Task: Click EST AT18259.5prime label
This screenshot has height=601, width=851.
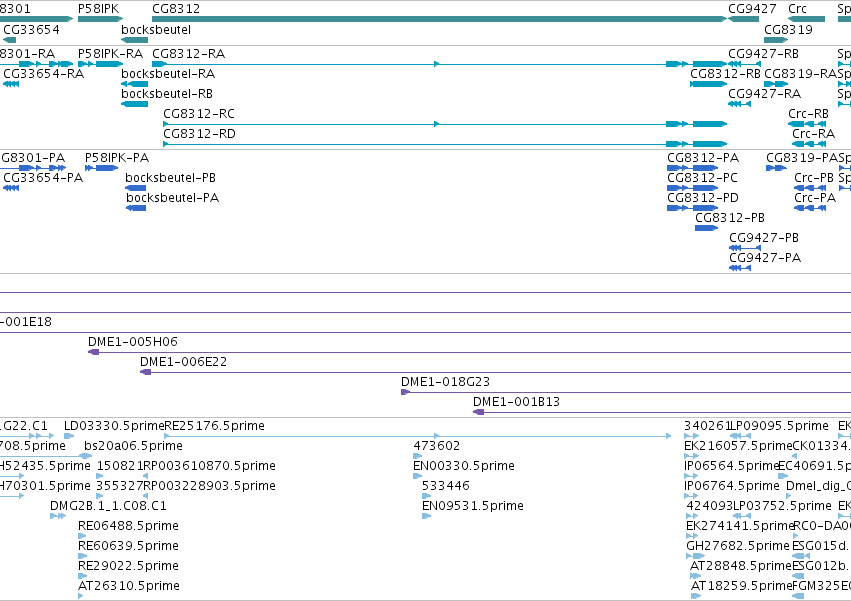Action: [741, 587]
